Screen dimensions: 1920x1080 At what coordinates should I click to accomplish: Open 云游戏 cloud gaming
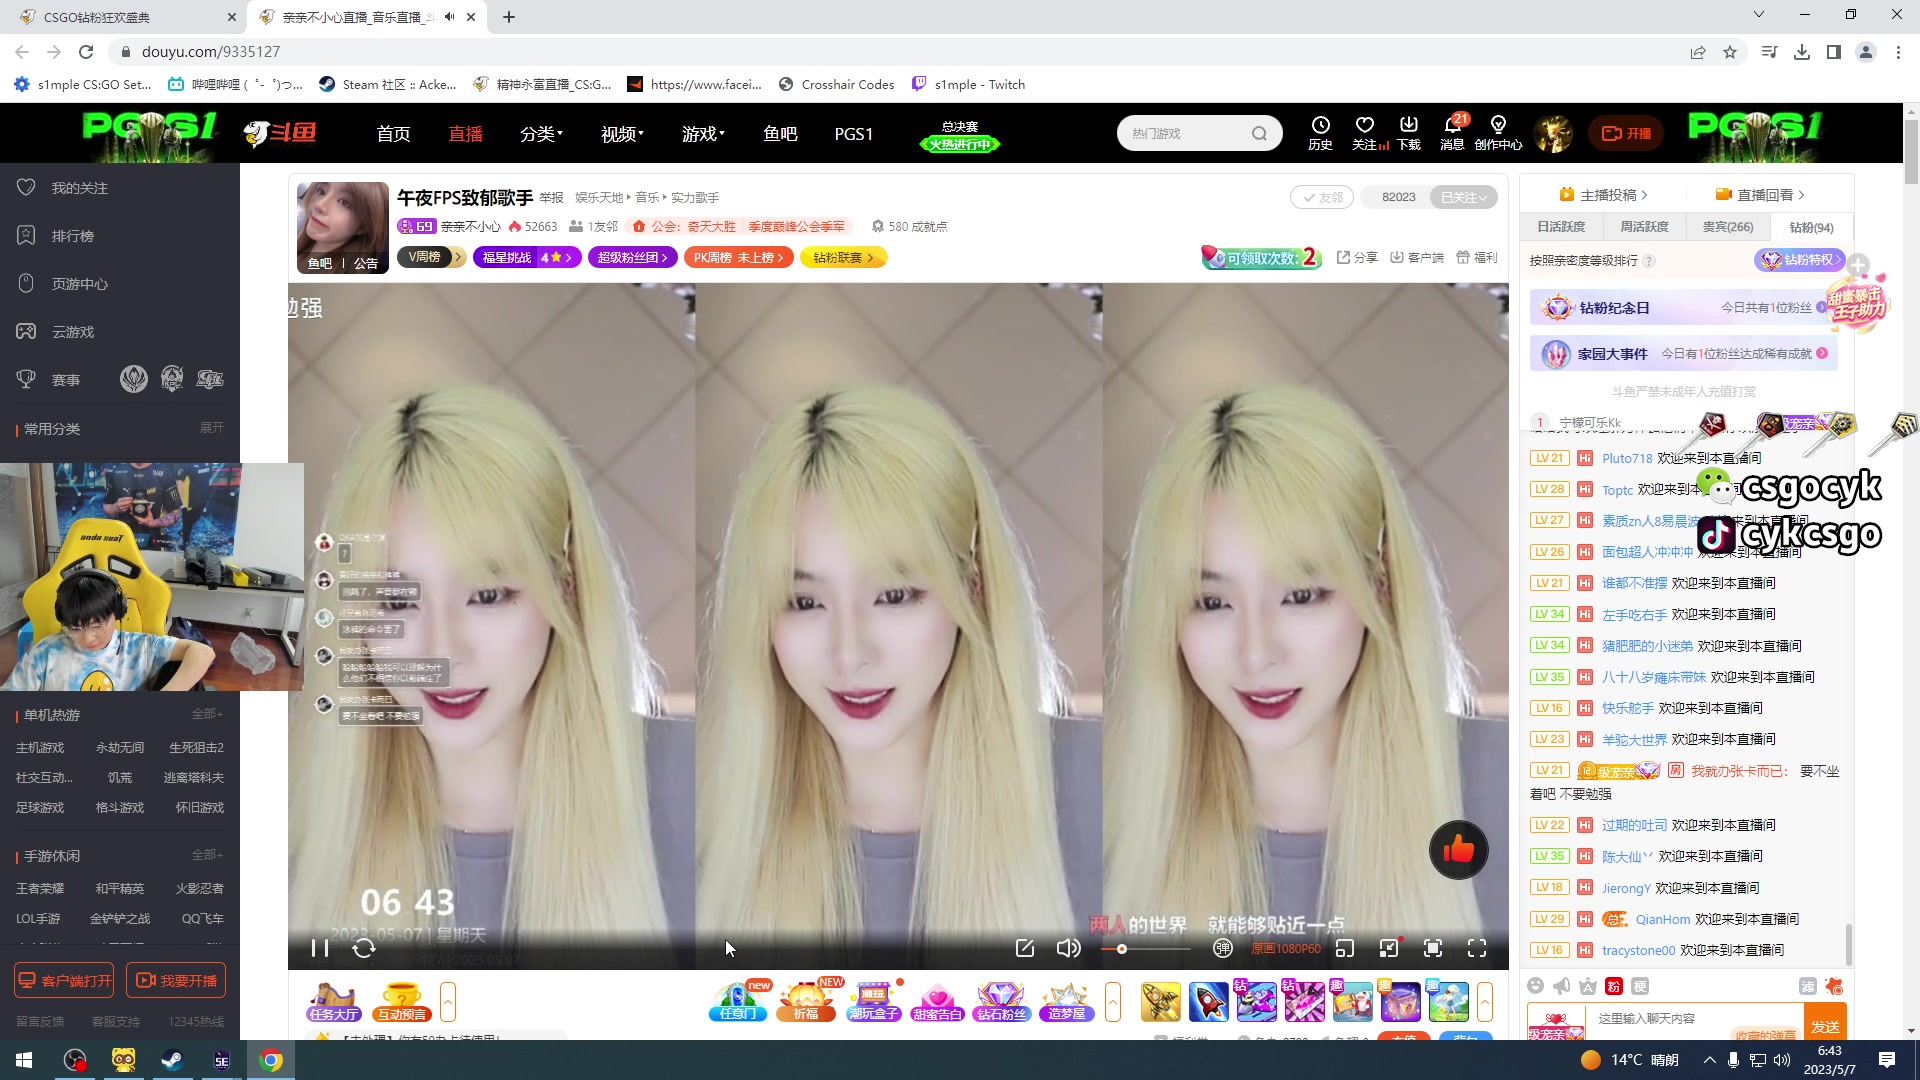coord(73,332)
